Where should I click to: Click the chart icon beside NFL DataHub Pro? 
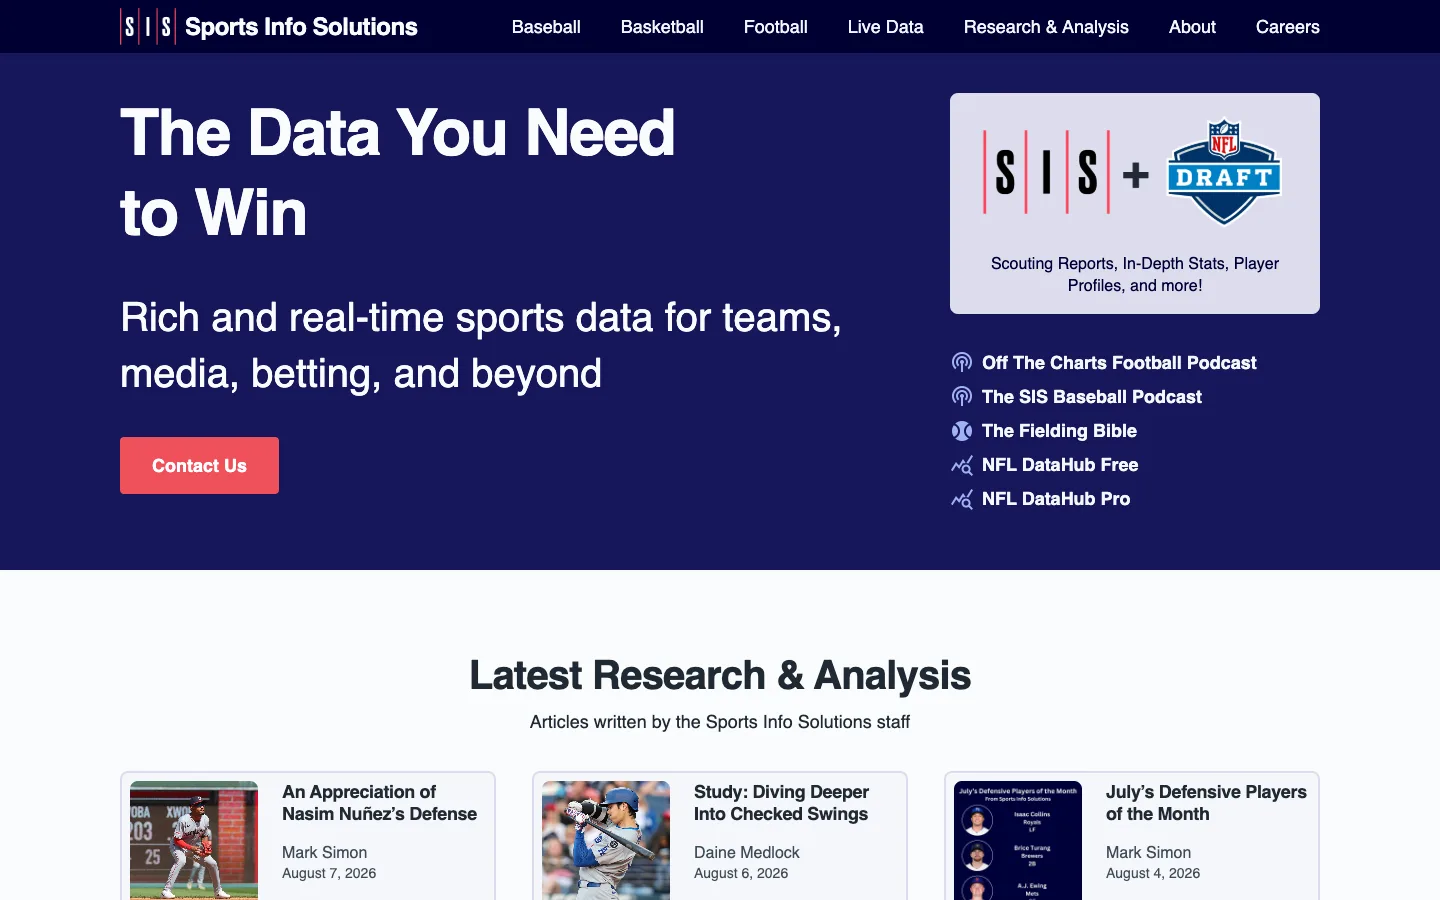[x=962, y=499]
